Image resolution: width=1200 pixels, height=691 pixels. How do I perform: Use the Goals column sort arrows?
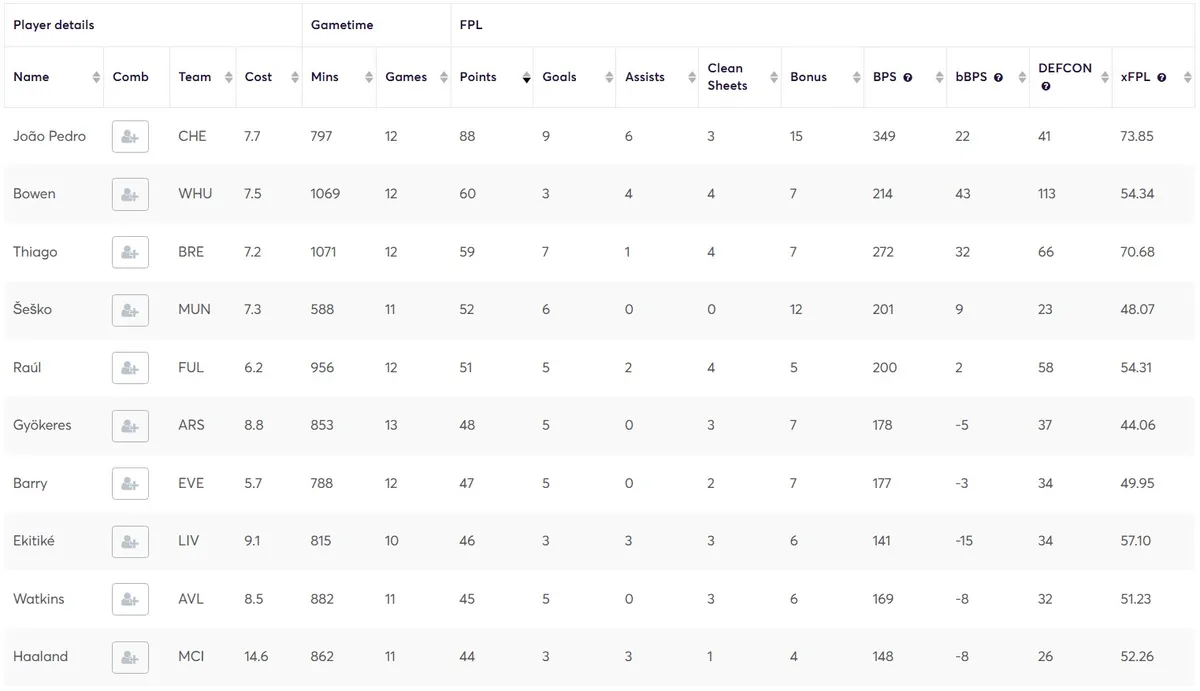tap(610, 77)
